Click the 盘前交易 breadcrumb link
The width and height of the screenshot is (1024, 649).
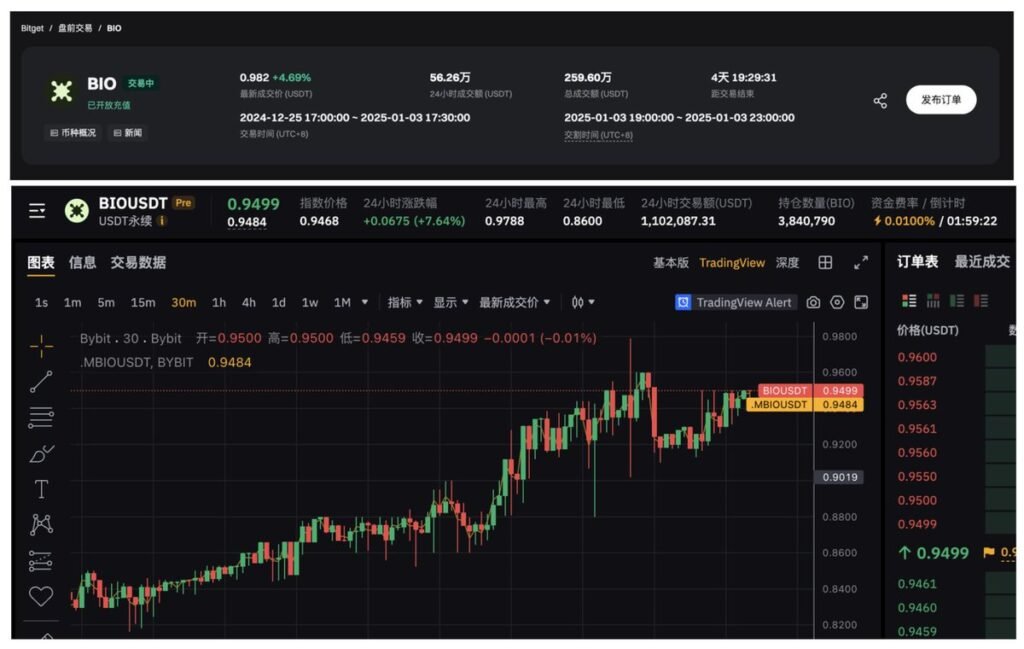pos(75,28)
